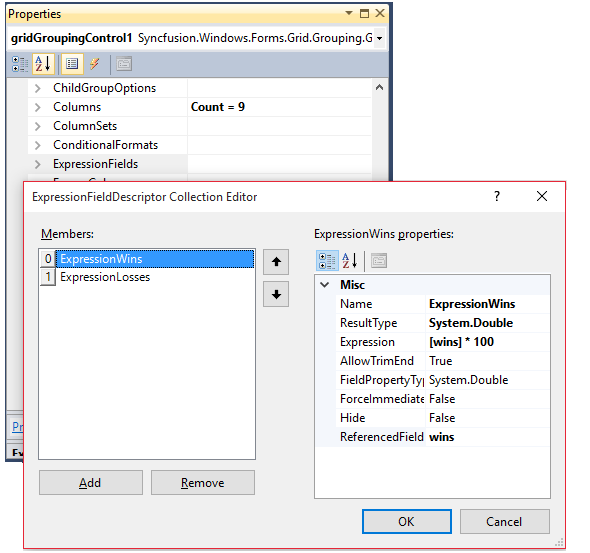Open gridGroupingControl1 object dropdown

click(380, 38)
